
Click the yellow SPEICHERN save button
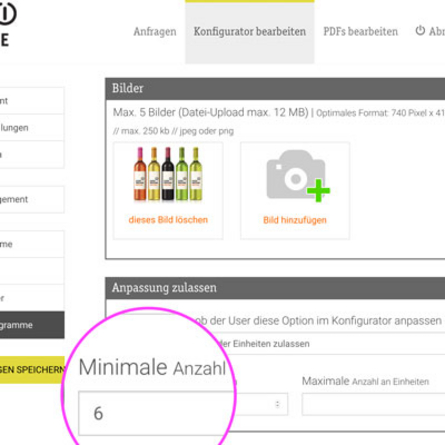tap(32, 370)
